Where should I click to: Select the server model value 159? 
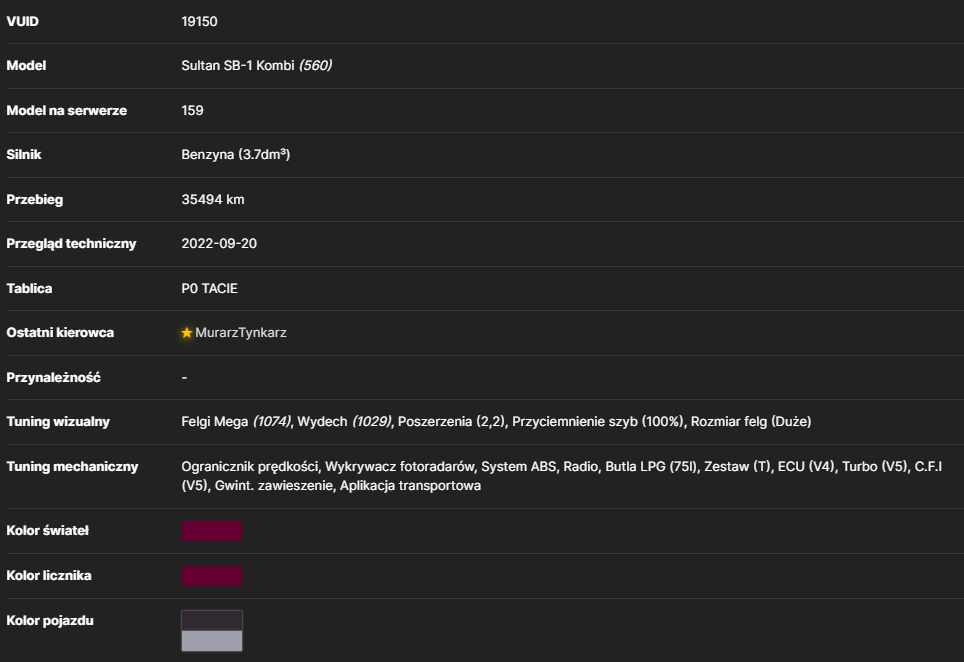click(x=192, y=110)
